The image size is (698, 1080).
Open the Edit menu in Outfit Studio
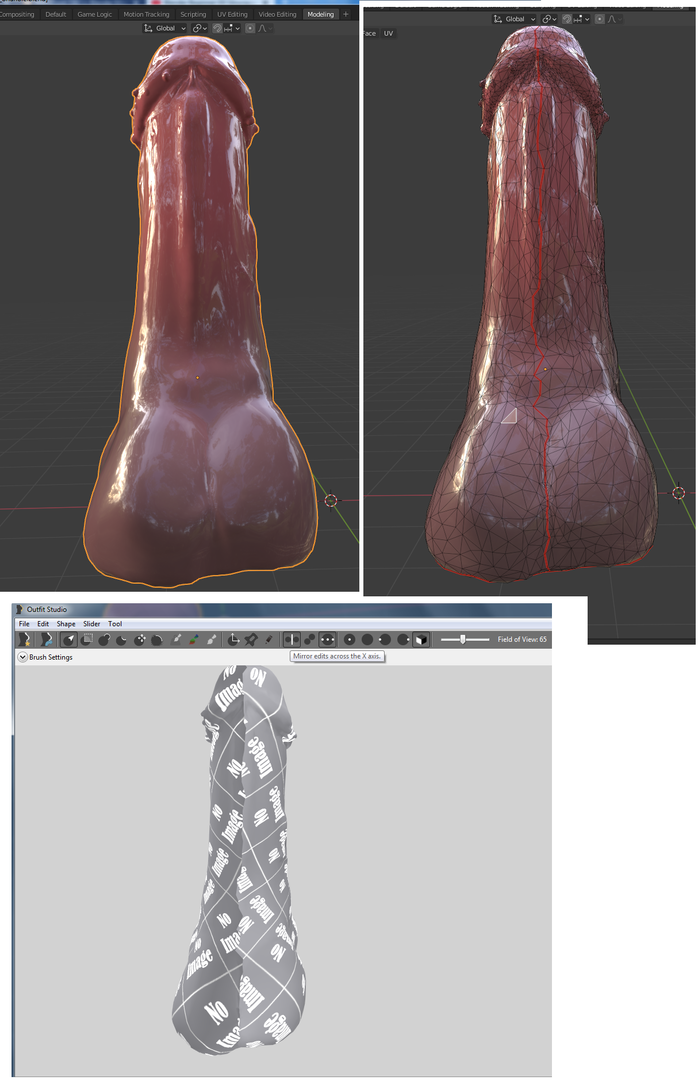tap(43, 624)
